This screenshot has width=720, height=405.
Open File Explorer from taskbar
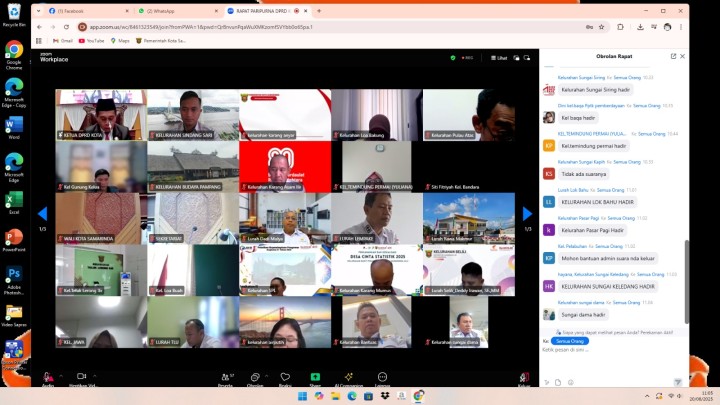[x=335, y=396]
